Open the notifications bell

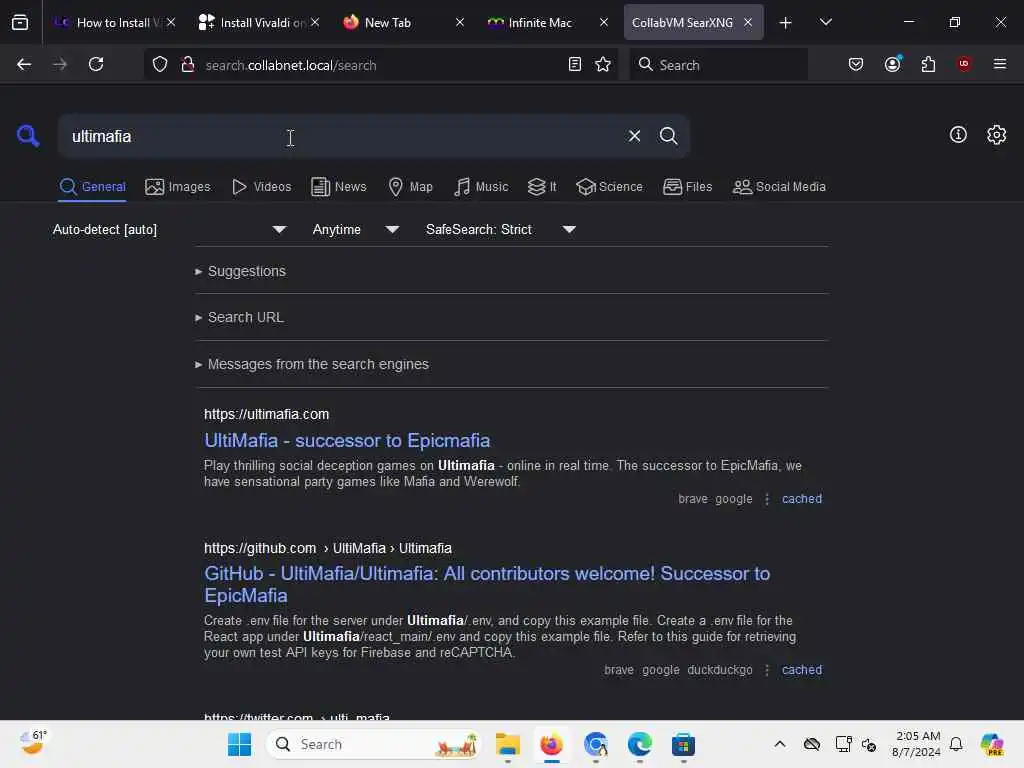coord(955,744)
